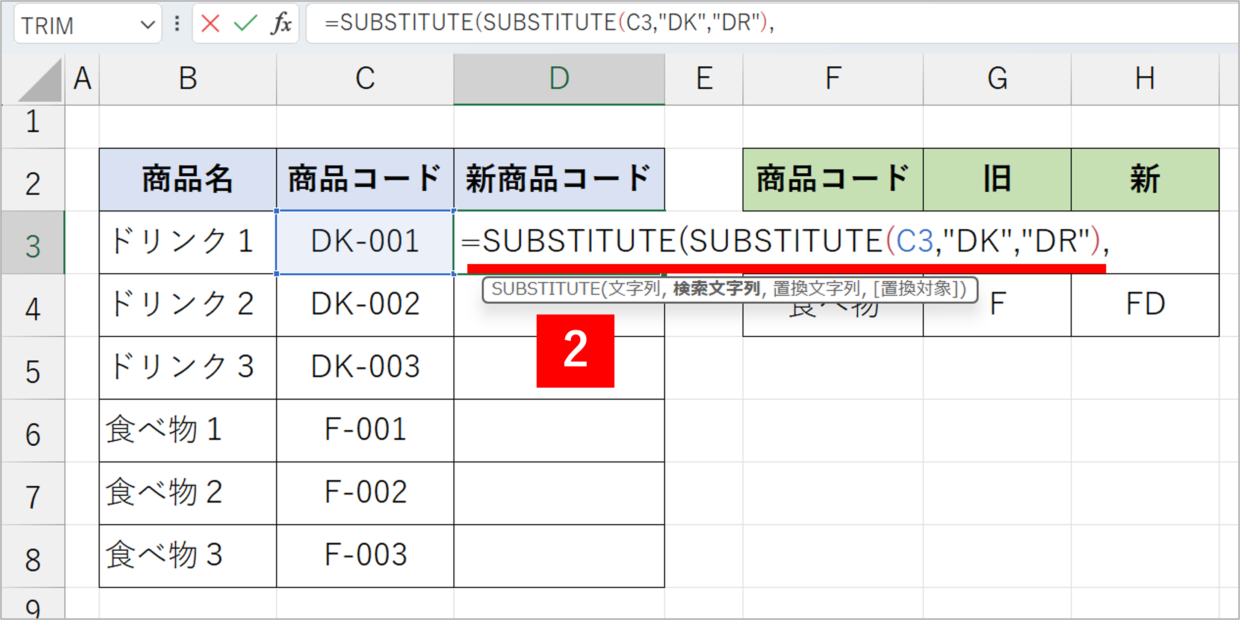
Task: Click 置換文字列 argument in the tooltip
Action: click(x=819, y=290)
